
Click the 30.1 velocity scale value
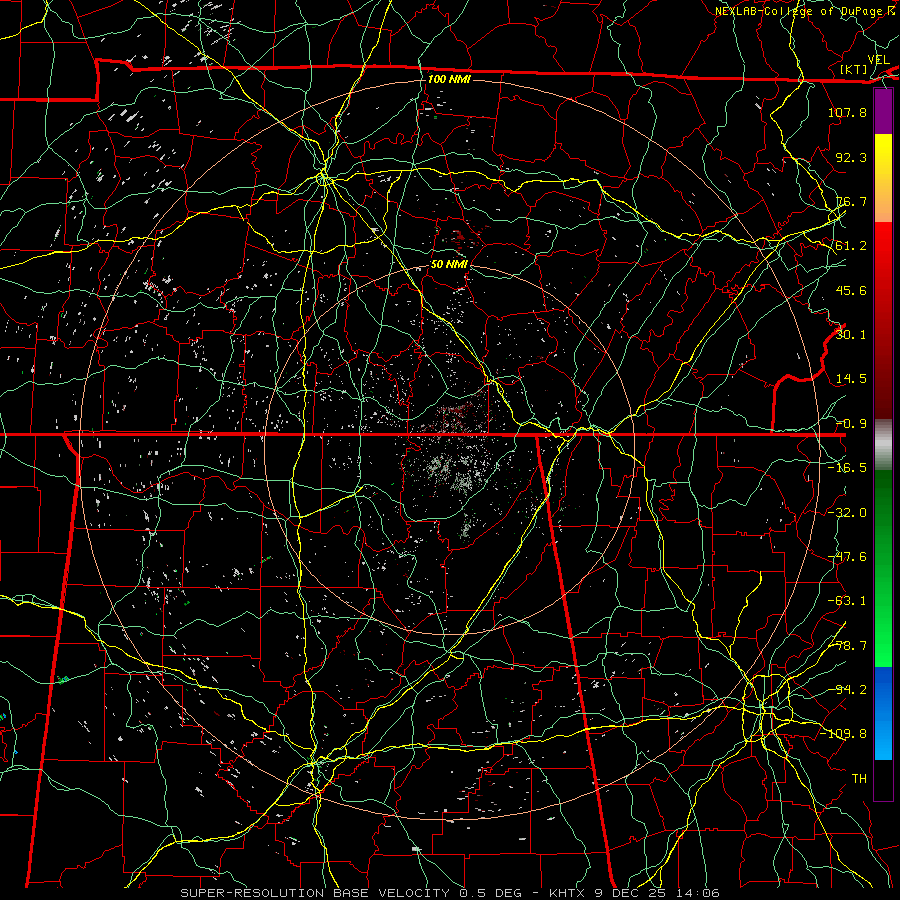(x=851, y=335)
